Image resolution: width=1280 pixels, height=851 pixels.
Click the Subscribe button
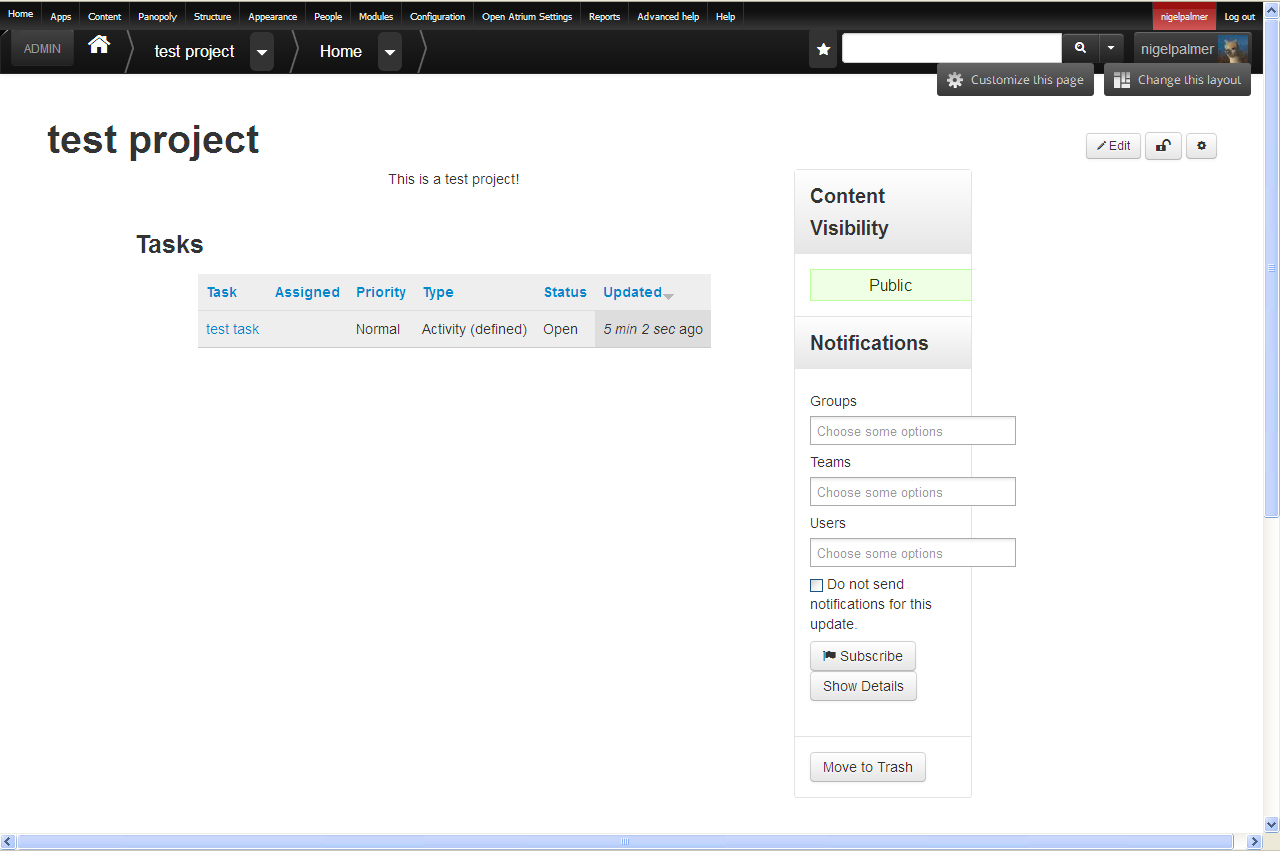pos(863,656)
